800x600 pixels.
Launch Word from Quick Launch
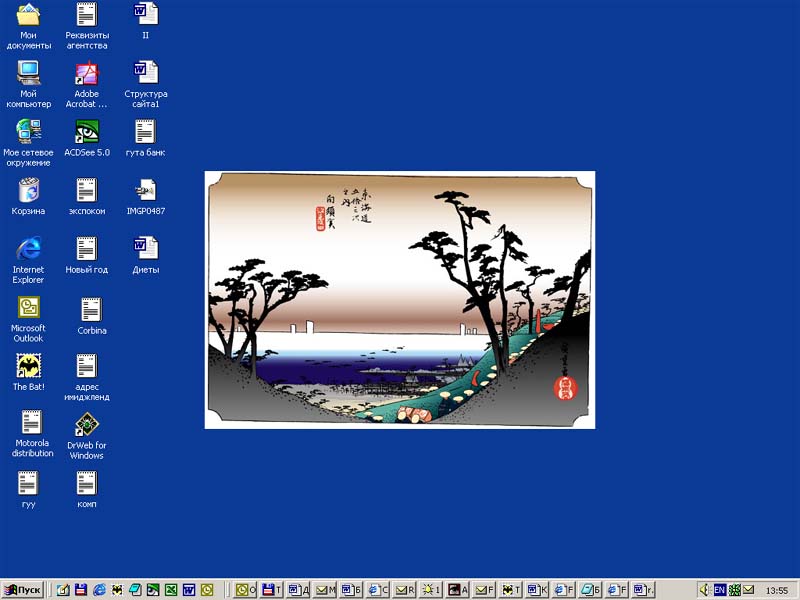189,590
